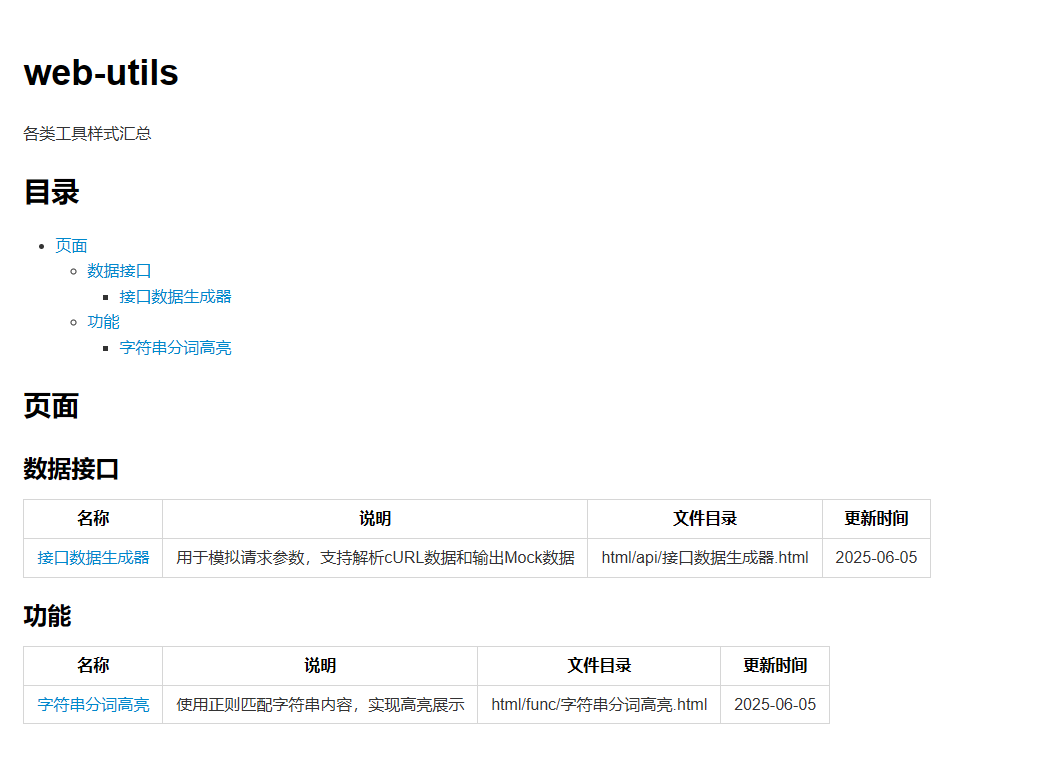This screenshot has height=773, width=1040.
Task: Open 字符串分词高亮 link in the 功能 table
Action: (93, 704)
